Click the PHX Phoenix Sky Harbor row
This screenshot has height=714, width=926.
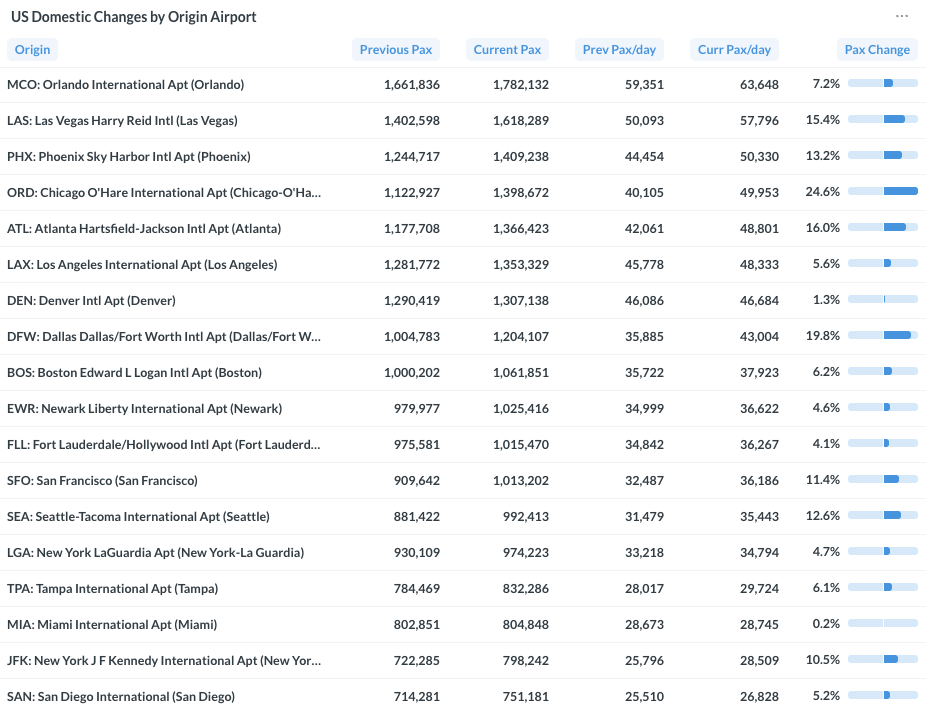point(128,157)
